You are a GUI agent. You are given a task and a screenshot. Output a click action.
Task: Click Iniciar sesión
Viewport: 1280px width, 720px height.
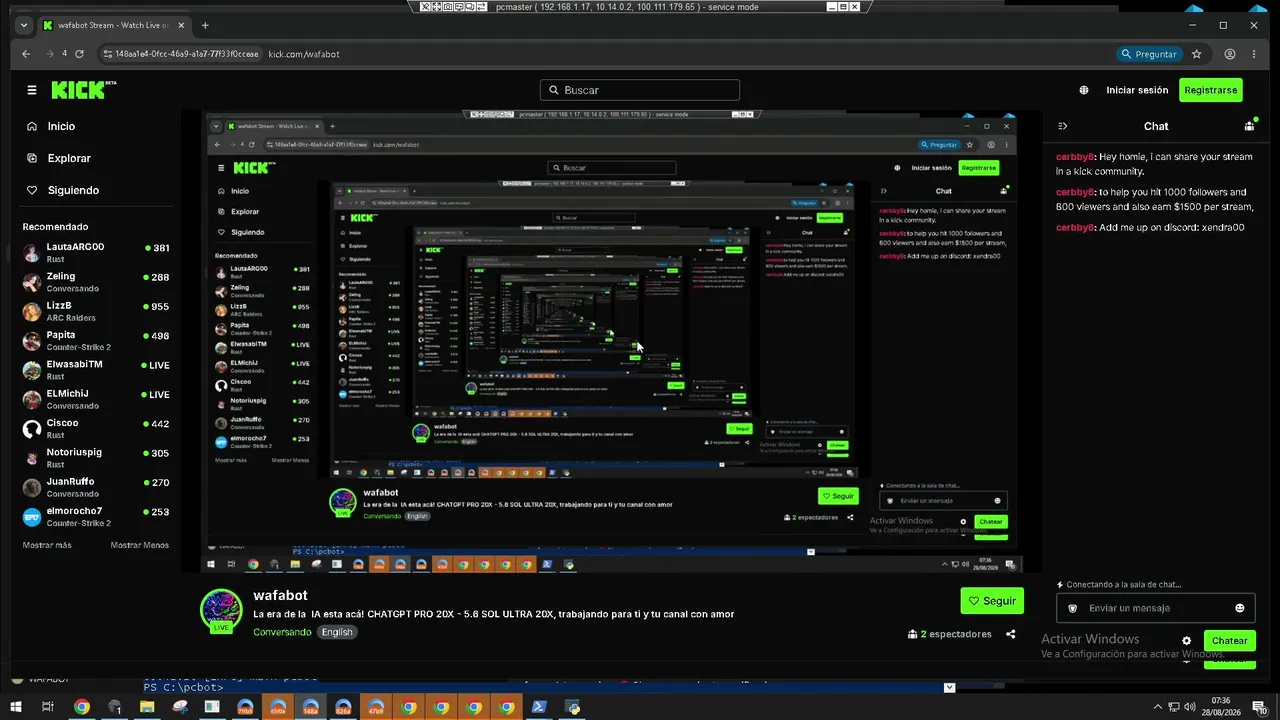coord(1137,90)
